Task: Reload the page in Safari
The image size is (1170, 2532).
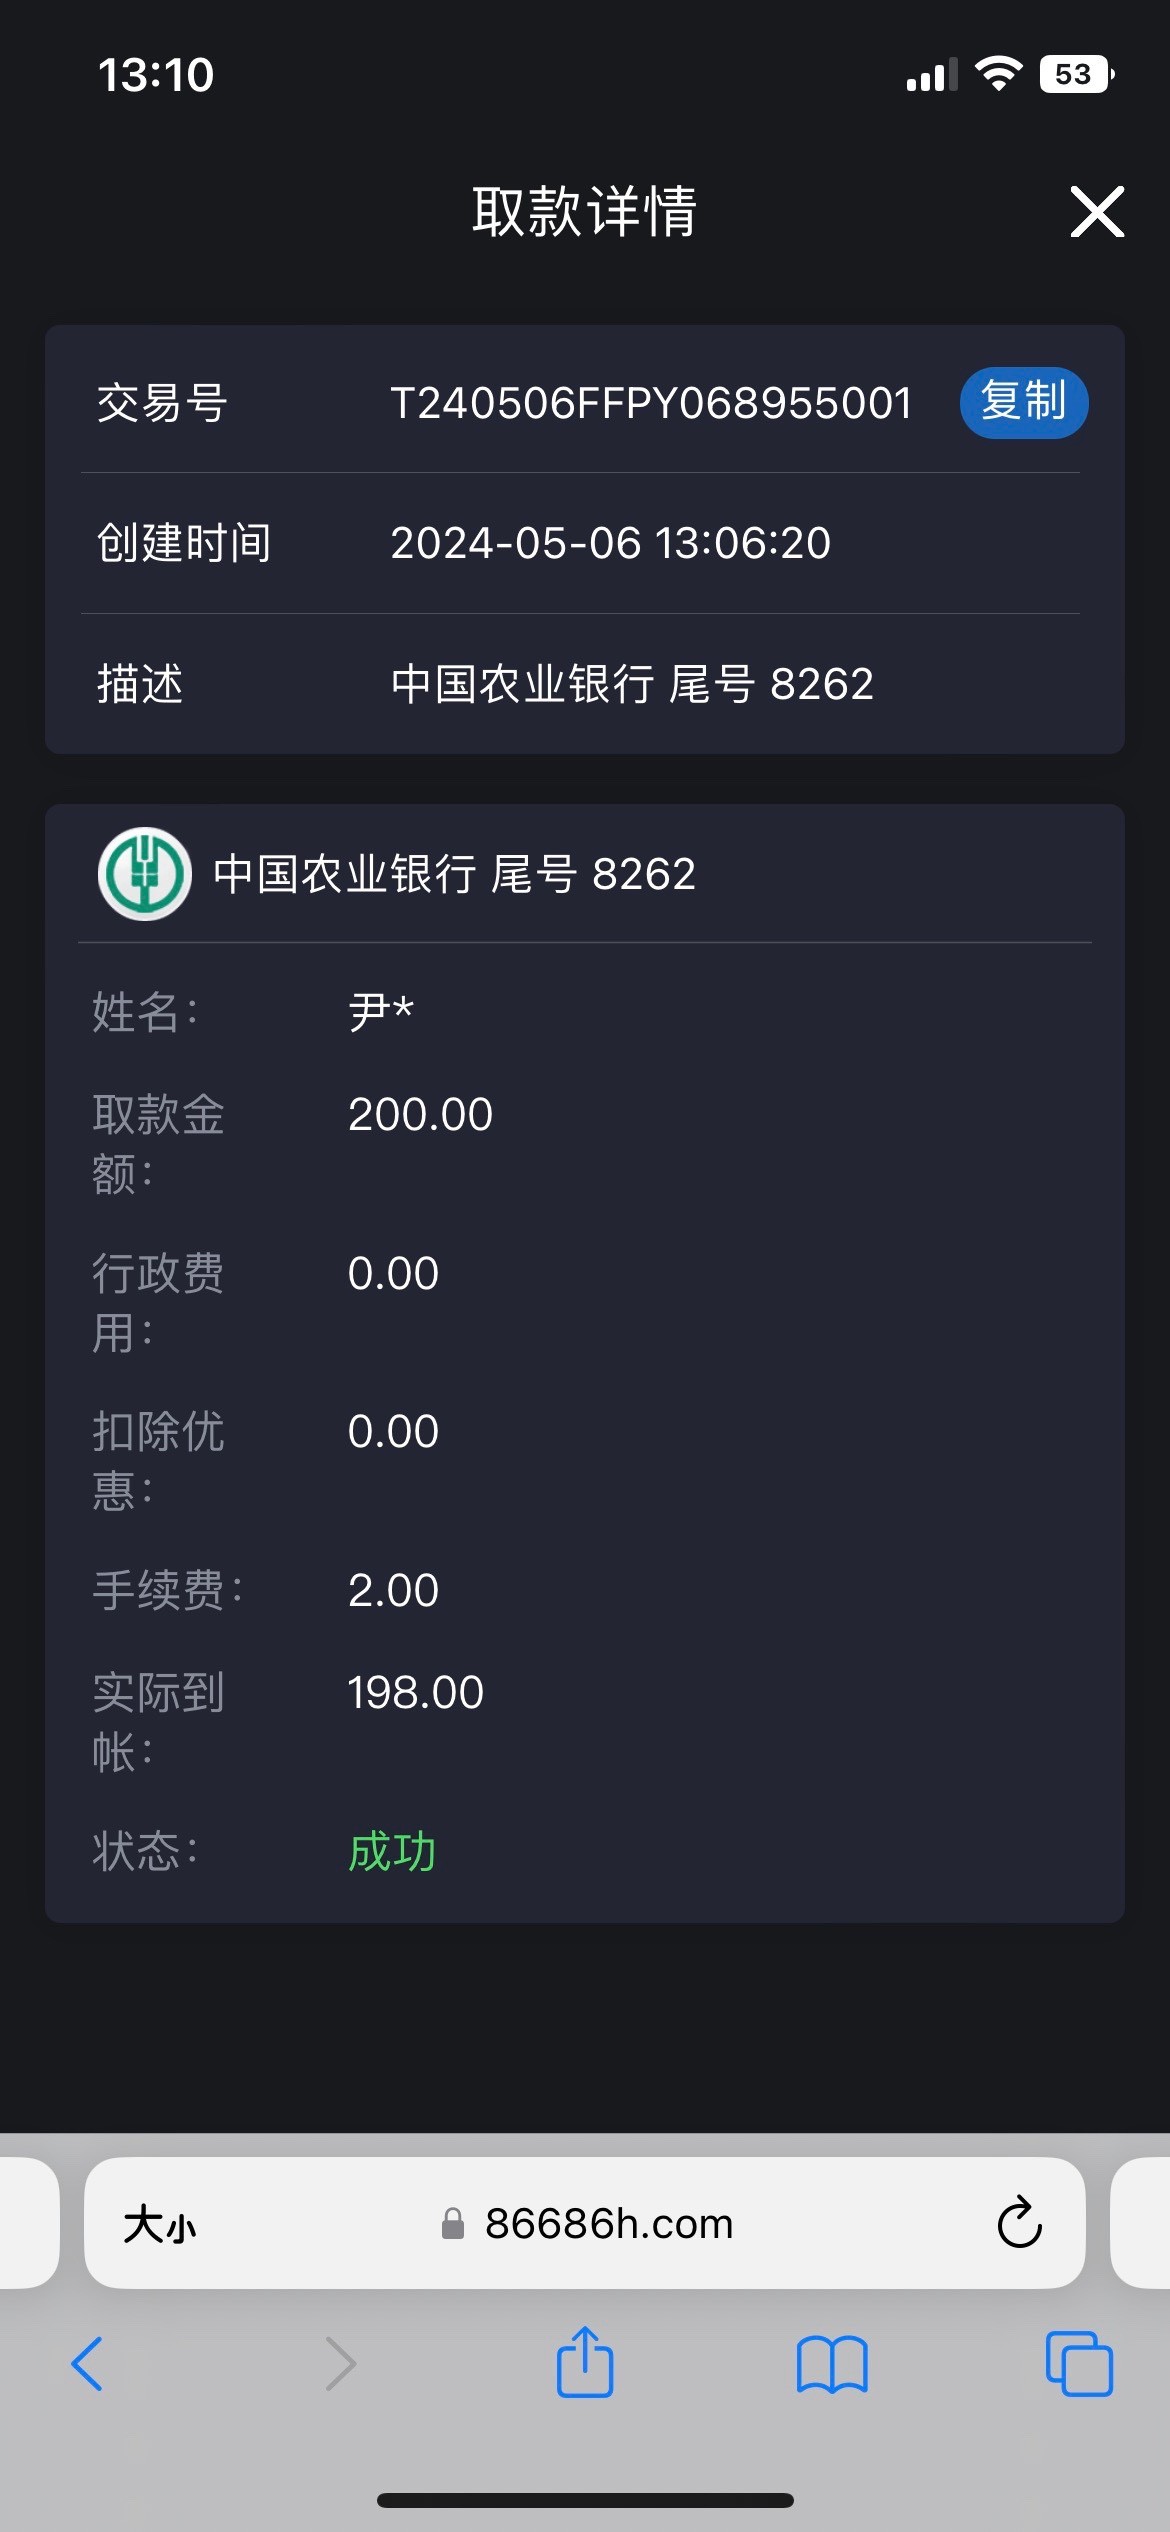Action: [x=1019, y=2223]
